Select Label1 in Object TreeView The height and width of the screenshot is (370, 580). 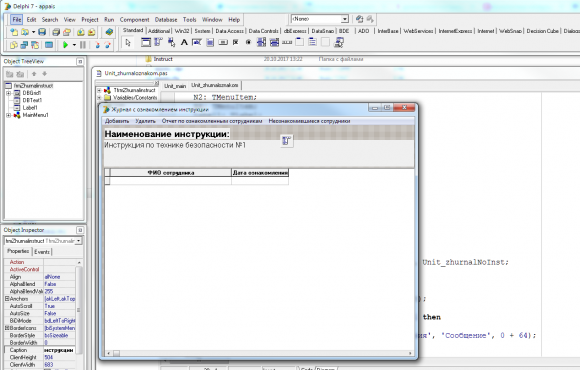pyautogui.click(x=30, y=108)
